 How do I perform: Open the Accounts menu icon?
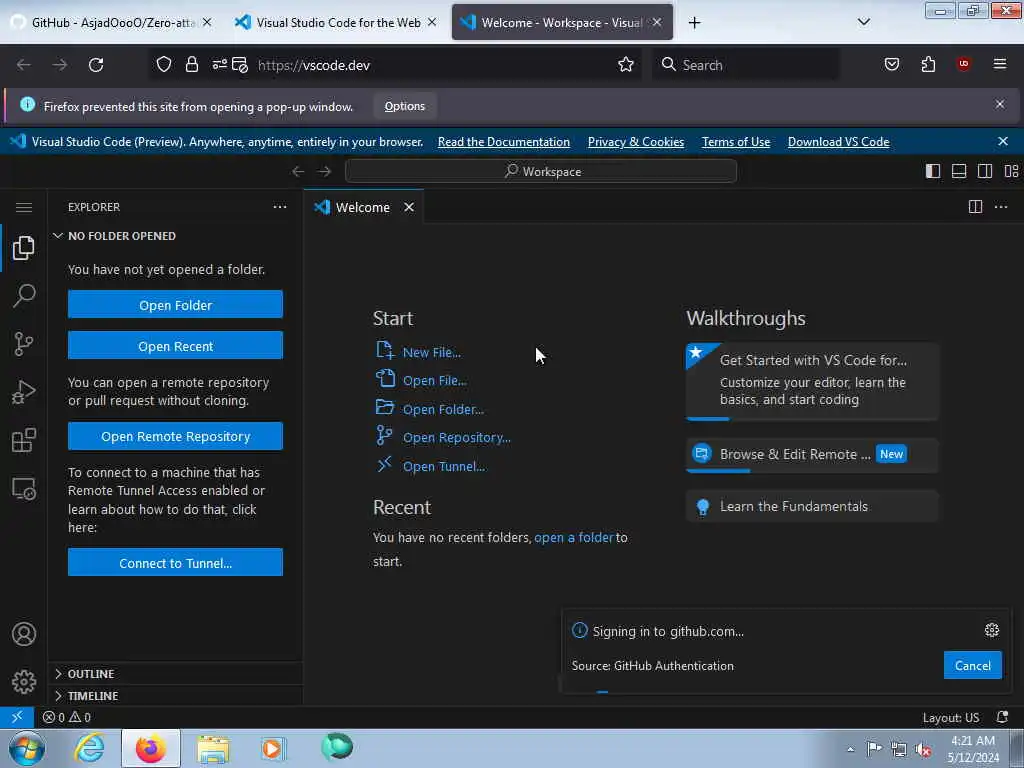click(x=24, y=634)
